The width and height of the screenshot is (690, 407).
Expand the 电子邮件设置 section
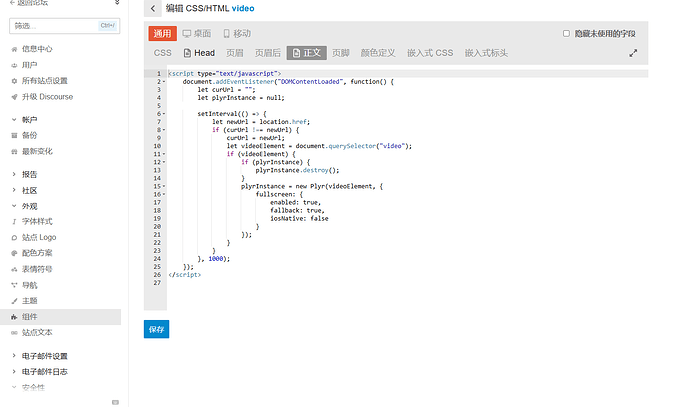click(x=14, y=356)
